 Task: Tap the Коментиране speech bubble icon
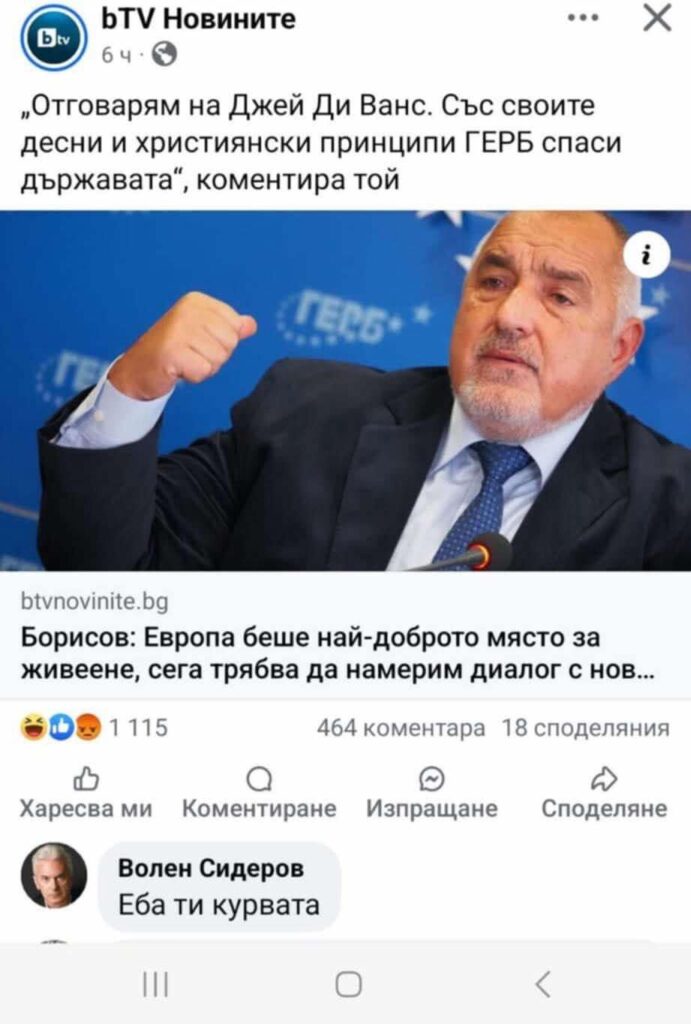pos(259,779)
